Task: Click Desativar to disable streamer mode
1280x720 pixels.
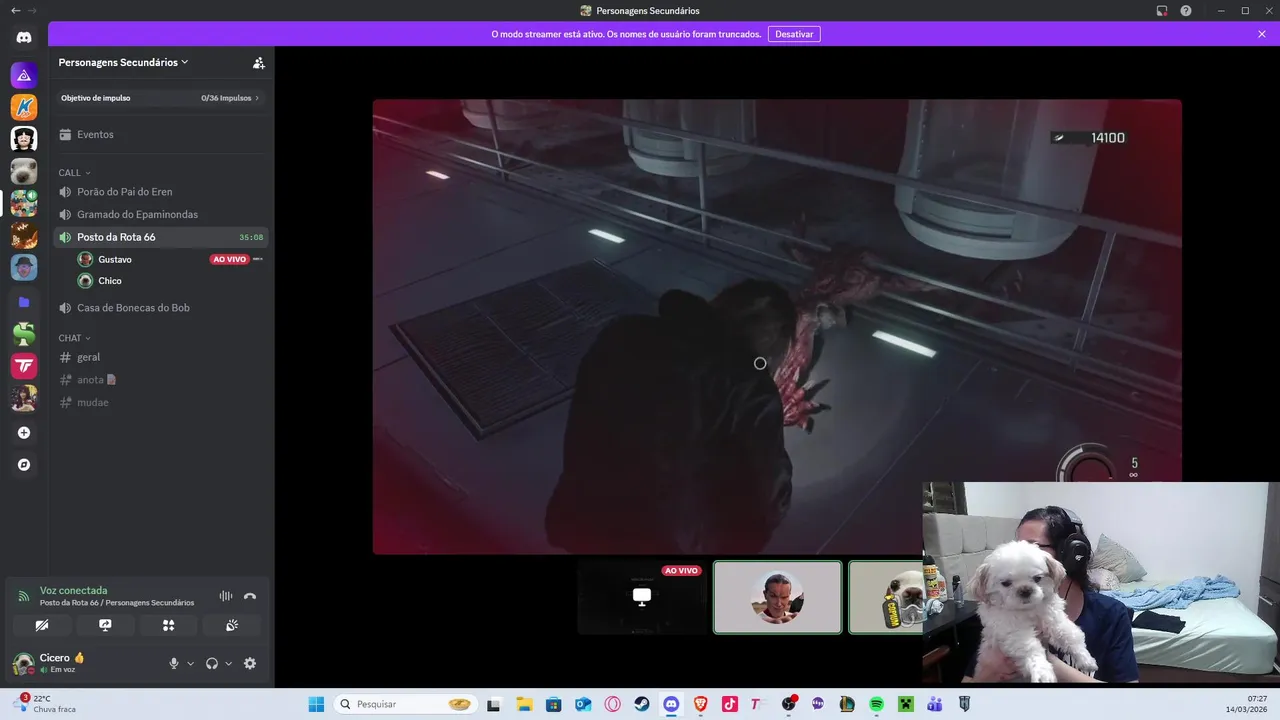Action: pyautogui.click(x=794, y=34)
